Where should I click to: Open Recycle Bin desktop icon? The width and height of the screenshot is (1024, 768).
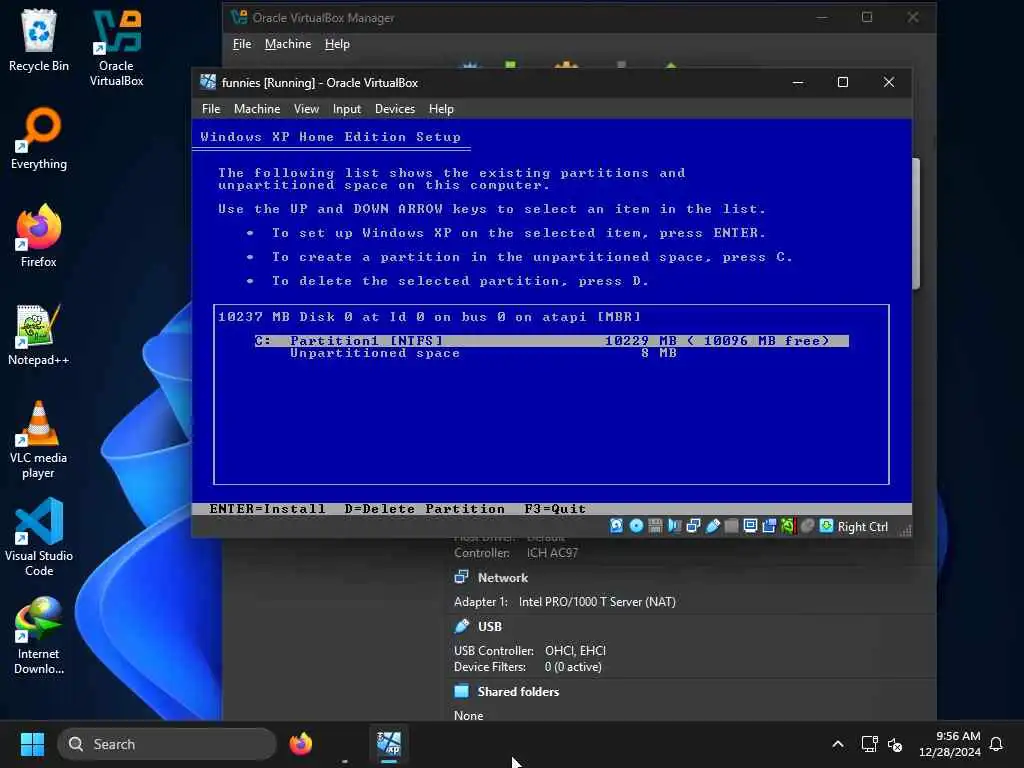39,40
